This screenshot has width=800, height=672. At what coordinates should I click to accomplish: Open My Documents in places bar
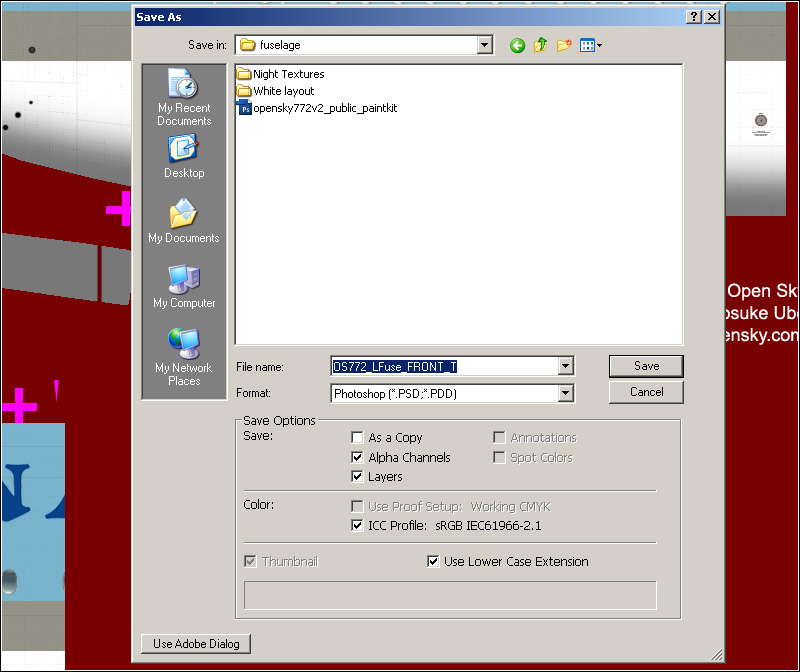(184, 221)
